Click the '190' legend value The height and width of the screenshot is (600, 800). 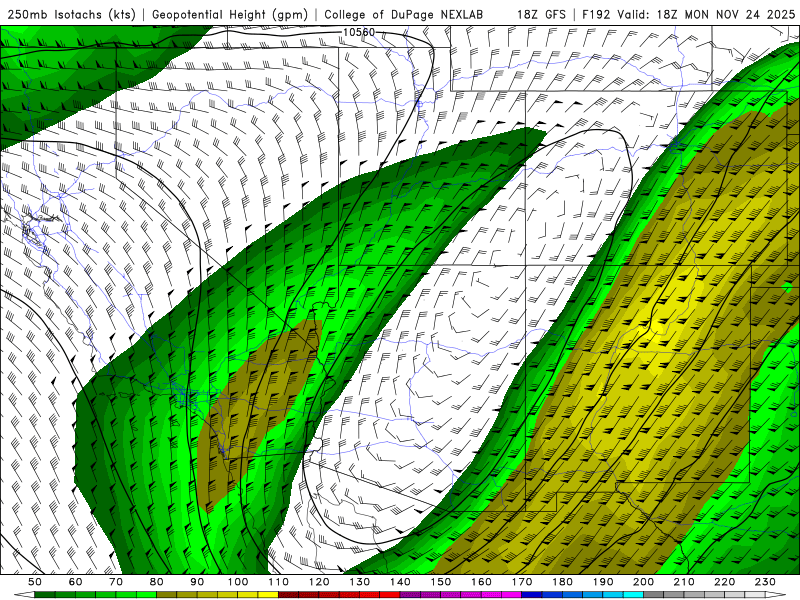coord(603,582)
